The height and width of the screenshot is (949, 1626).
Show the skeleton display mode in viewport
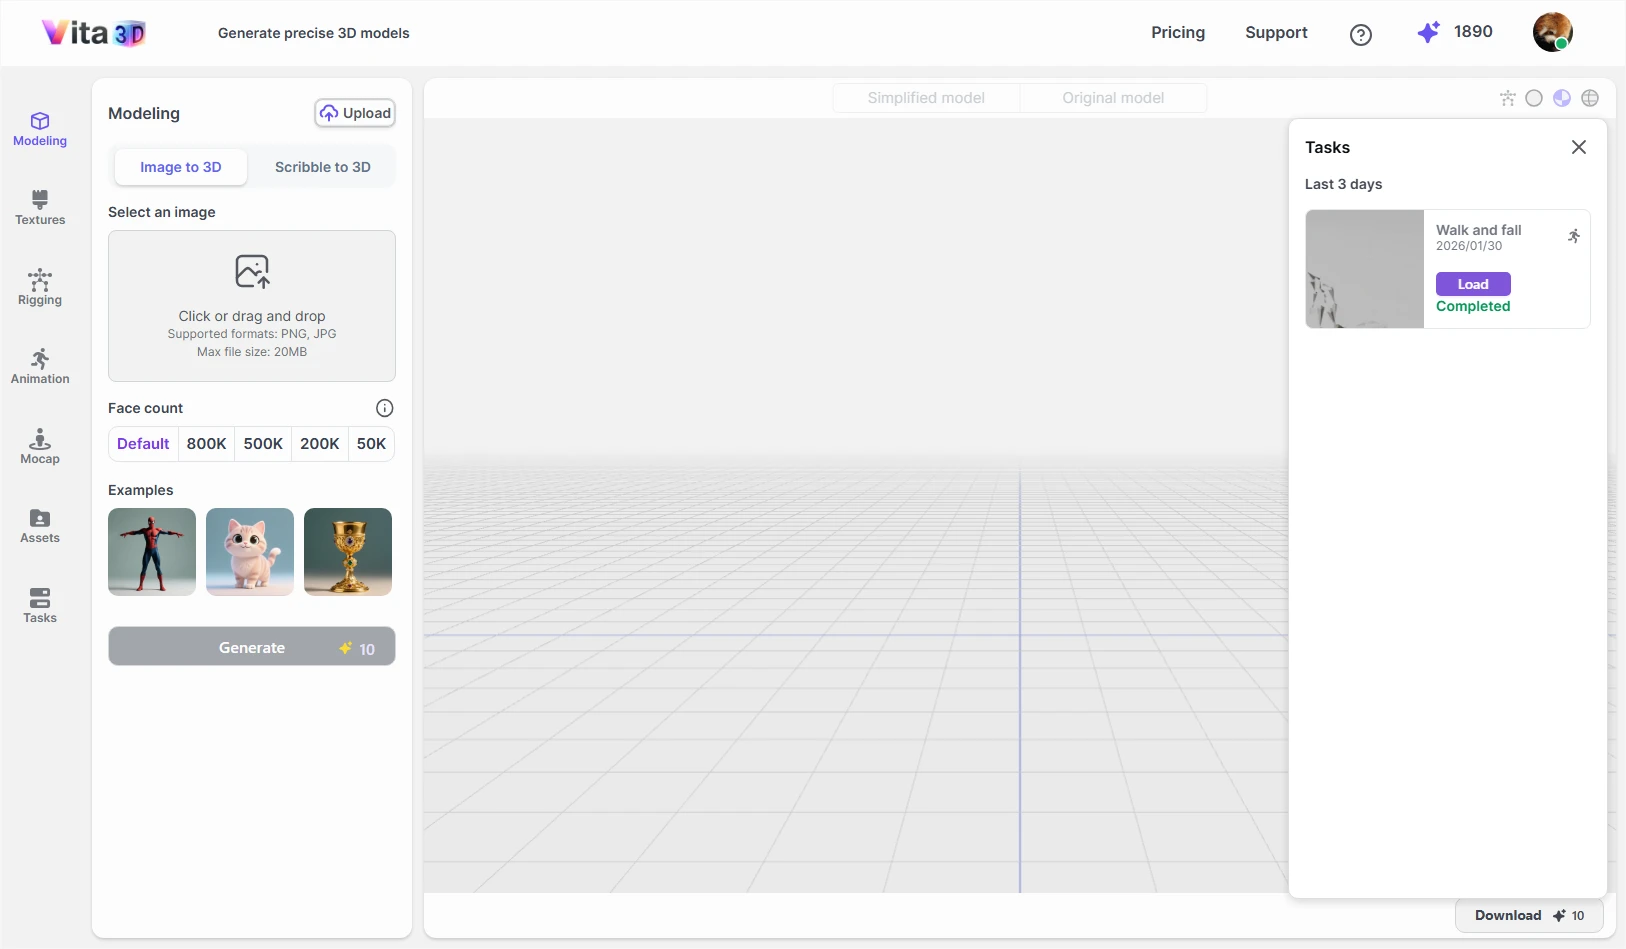[1508, 98]
